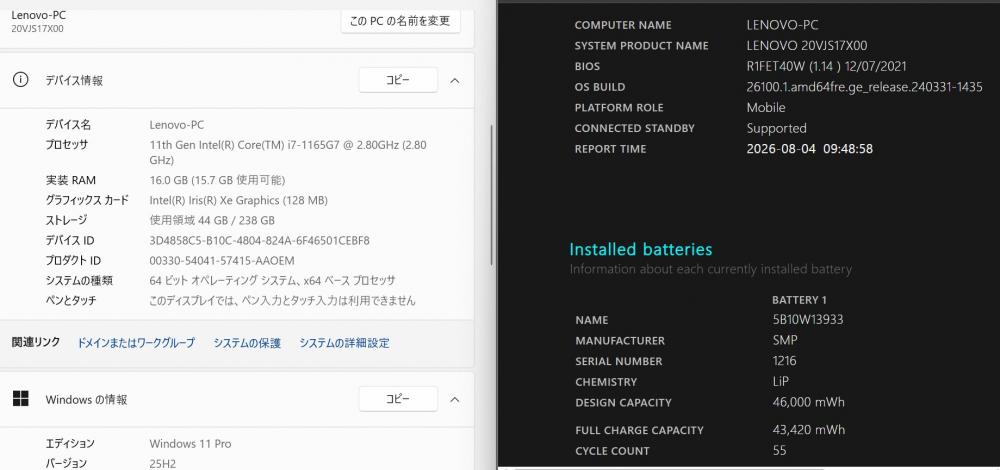Click the Windows logo icon beside Windows の情報
Image resolution: width=1000 pixels, height=470 pixels.
click(20, 399)
